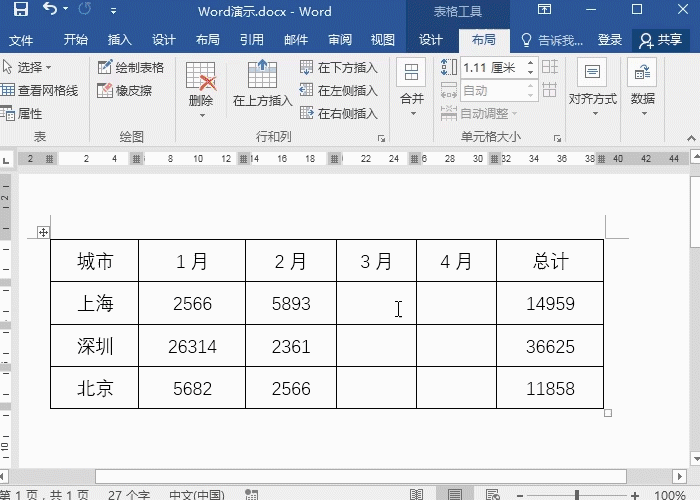Image resolution: width=700 pixels, height=500 pixels.
Task: Switch to web layout view
Action: (492, 495)
